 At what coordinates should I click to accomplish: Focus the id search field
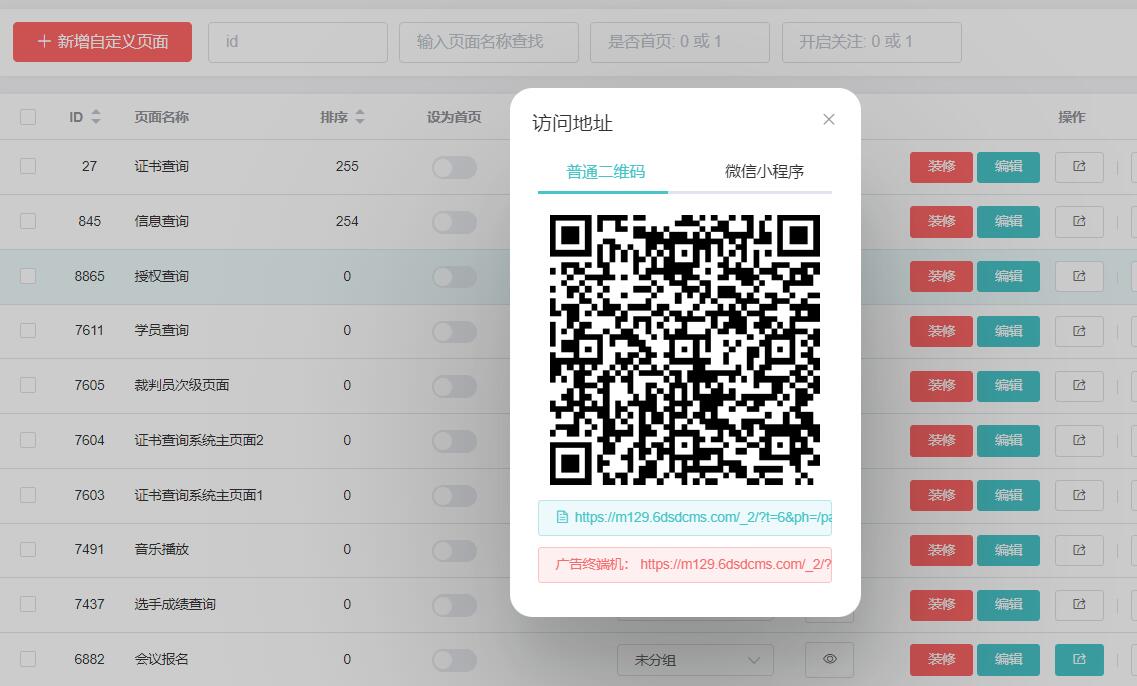pos(298,42)
